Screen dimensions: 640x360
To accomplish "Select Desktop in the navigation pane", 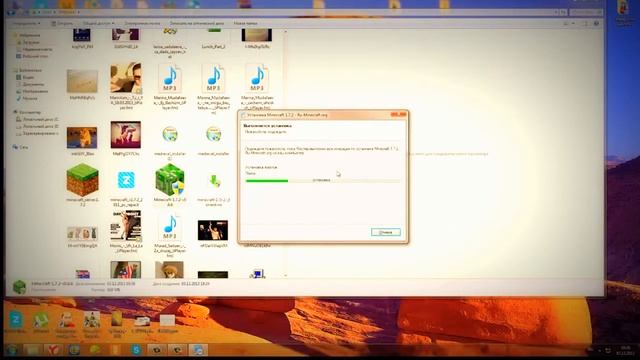I will (x=33, y=56).
